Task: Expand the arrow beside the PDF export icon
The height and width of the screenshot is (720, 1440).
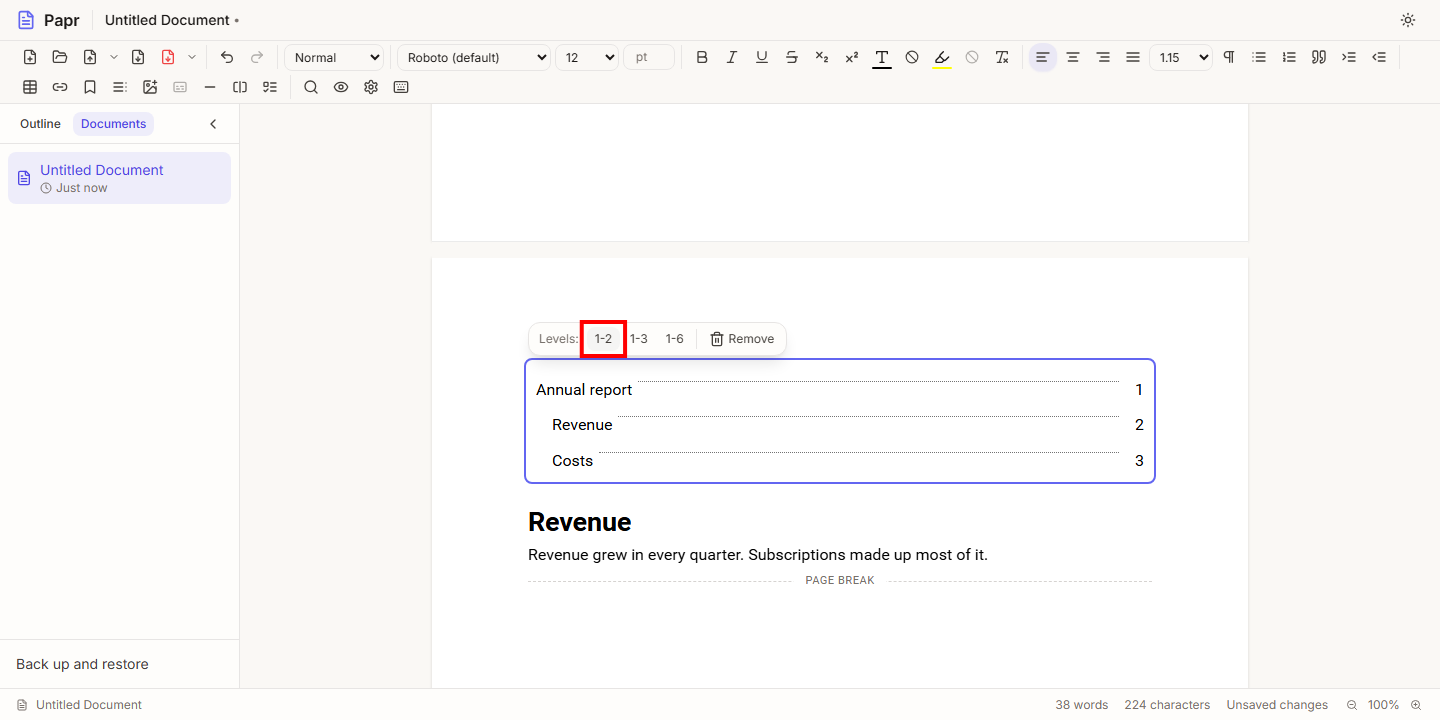Action: (x=192, y=57)
